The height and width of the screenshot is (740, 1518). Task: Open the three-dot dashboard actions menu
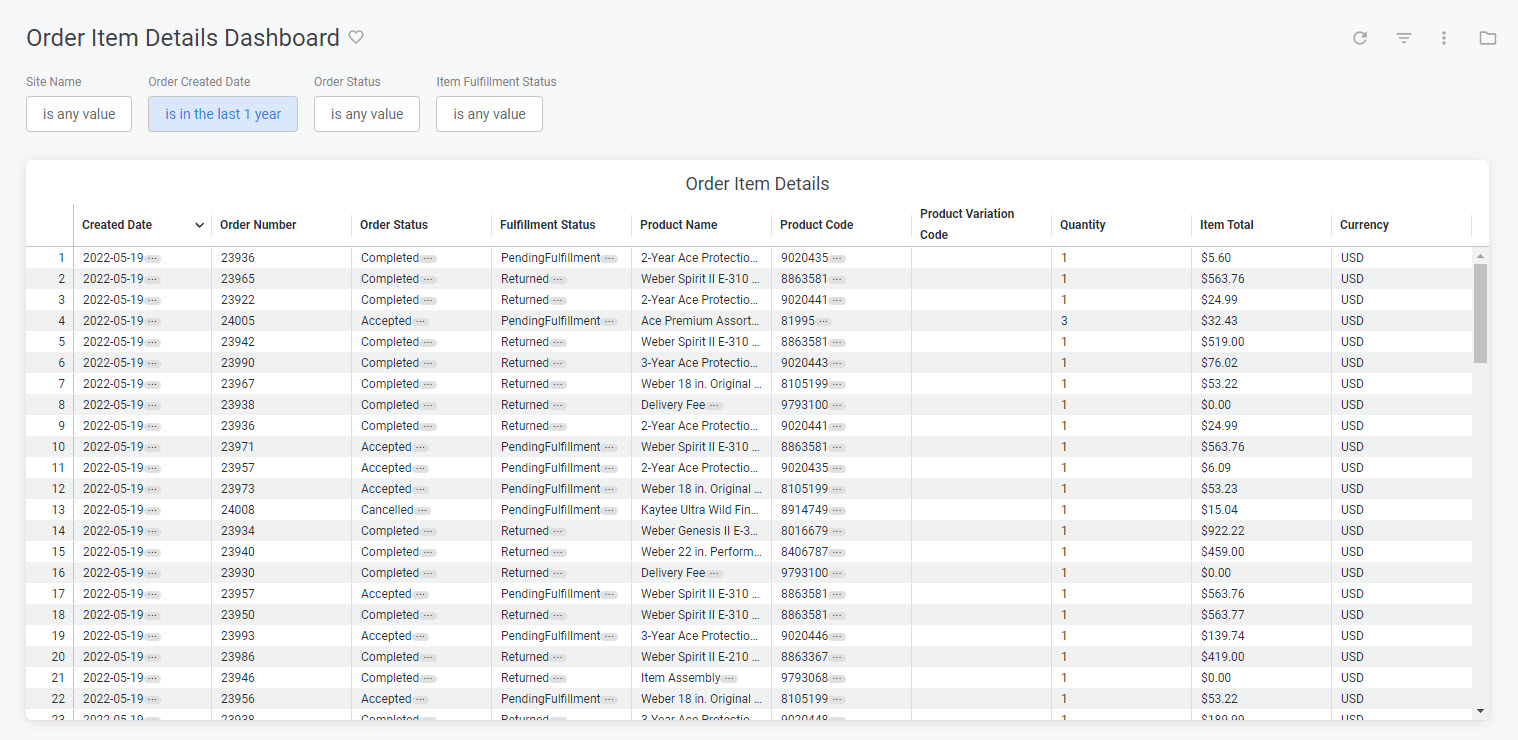tap(1443, 37)
